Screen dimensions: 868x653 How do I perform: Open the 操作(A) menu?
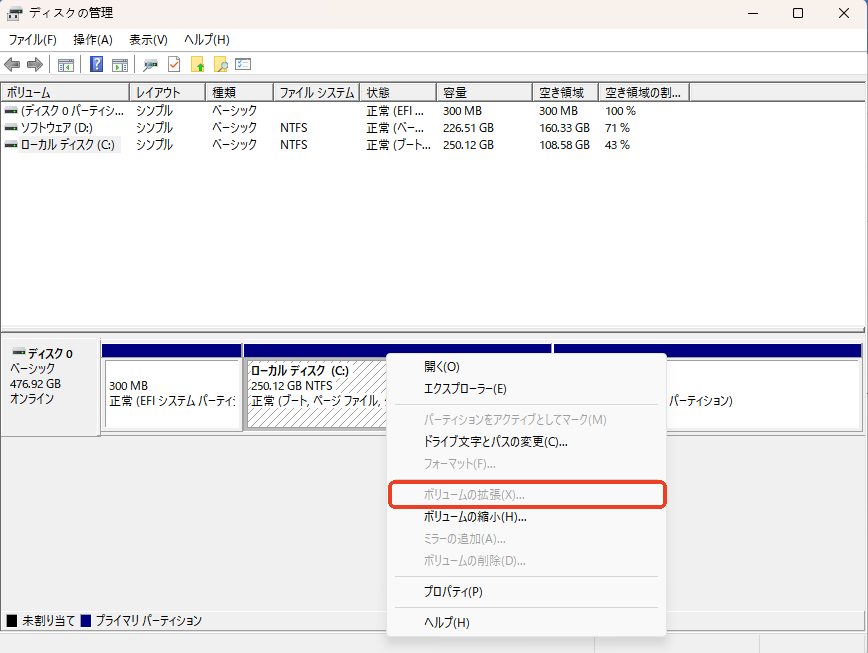coord(92,40)
